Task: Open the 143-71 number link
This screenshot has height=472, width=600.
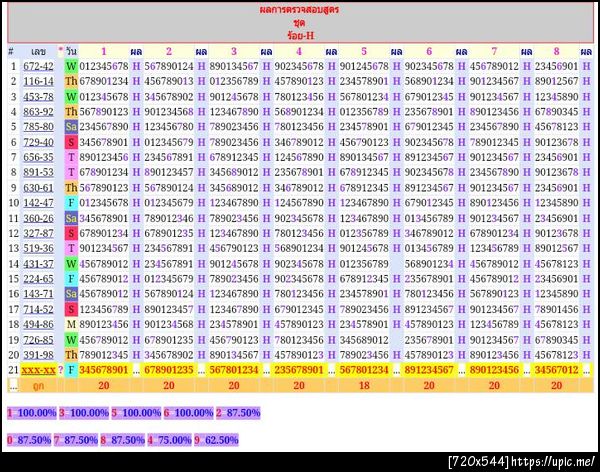Action: (38, 294)
